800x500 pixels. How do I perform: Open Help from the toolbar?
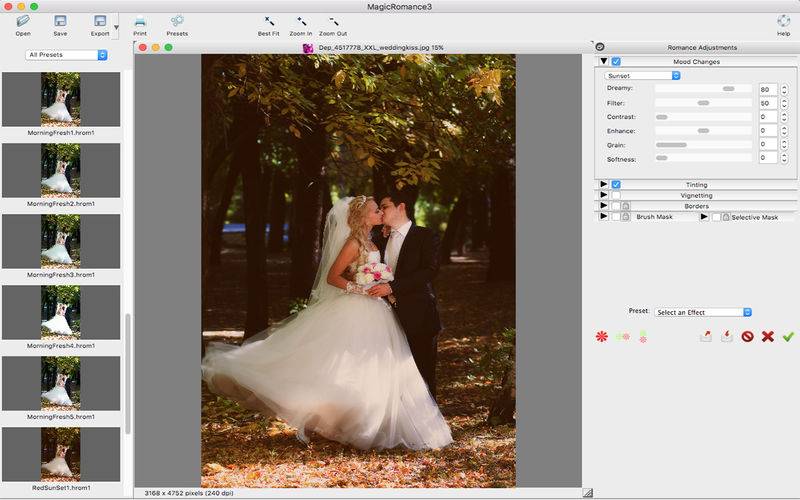(783, 21)
